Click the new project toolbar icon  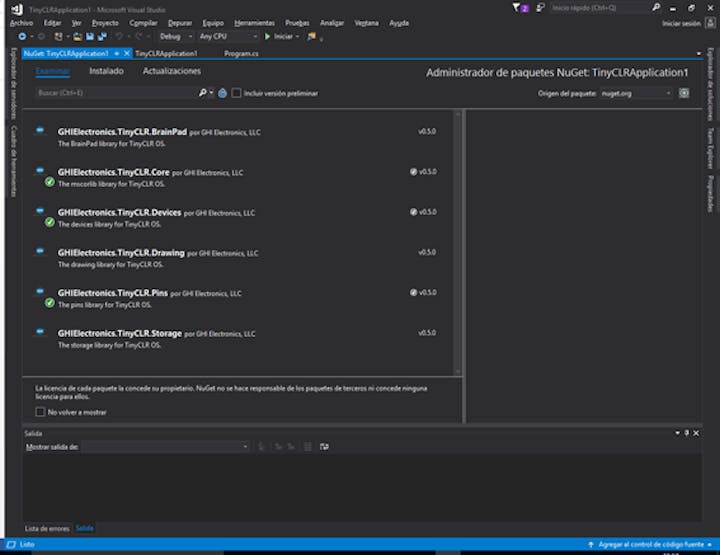tap(59, 36)
